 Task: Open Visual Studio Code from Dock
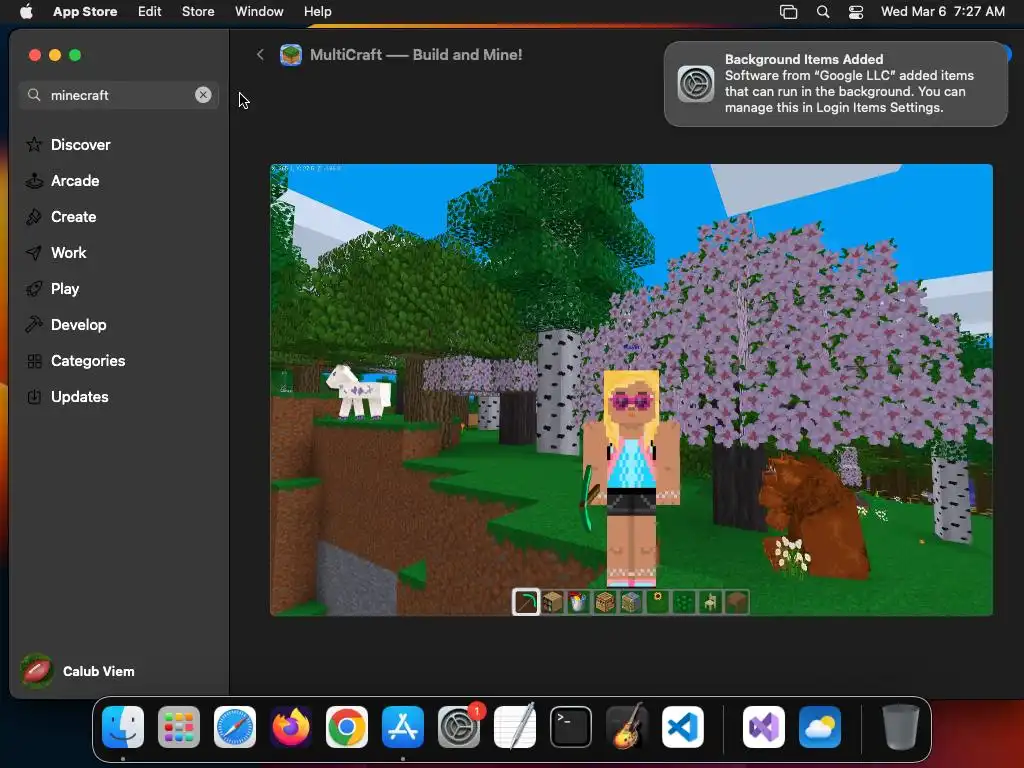682,726
